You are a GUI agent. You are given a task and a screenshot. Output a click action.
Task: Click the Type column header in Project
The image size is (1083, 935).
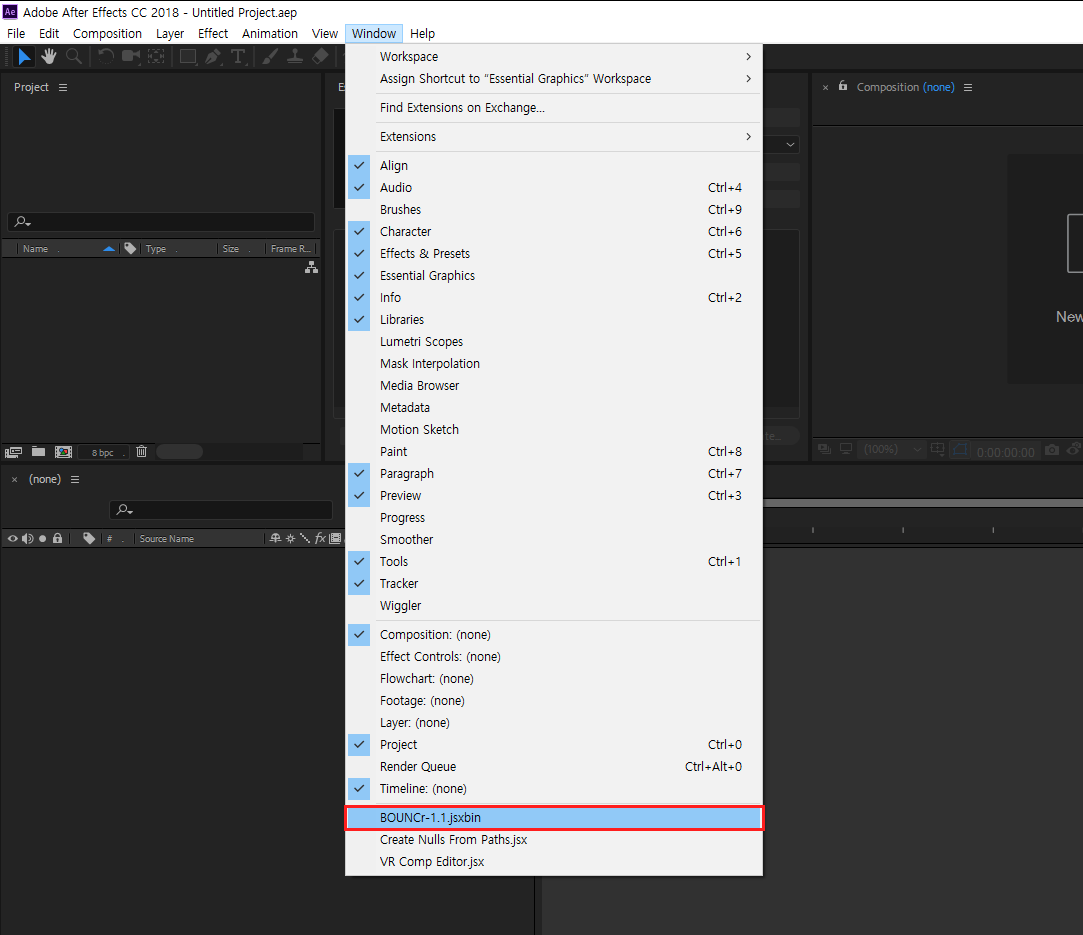156,249
